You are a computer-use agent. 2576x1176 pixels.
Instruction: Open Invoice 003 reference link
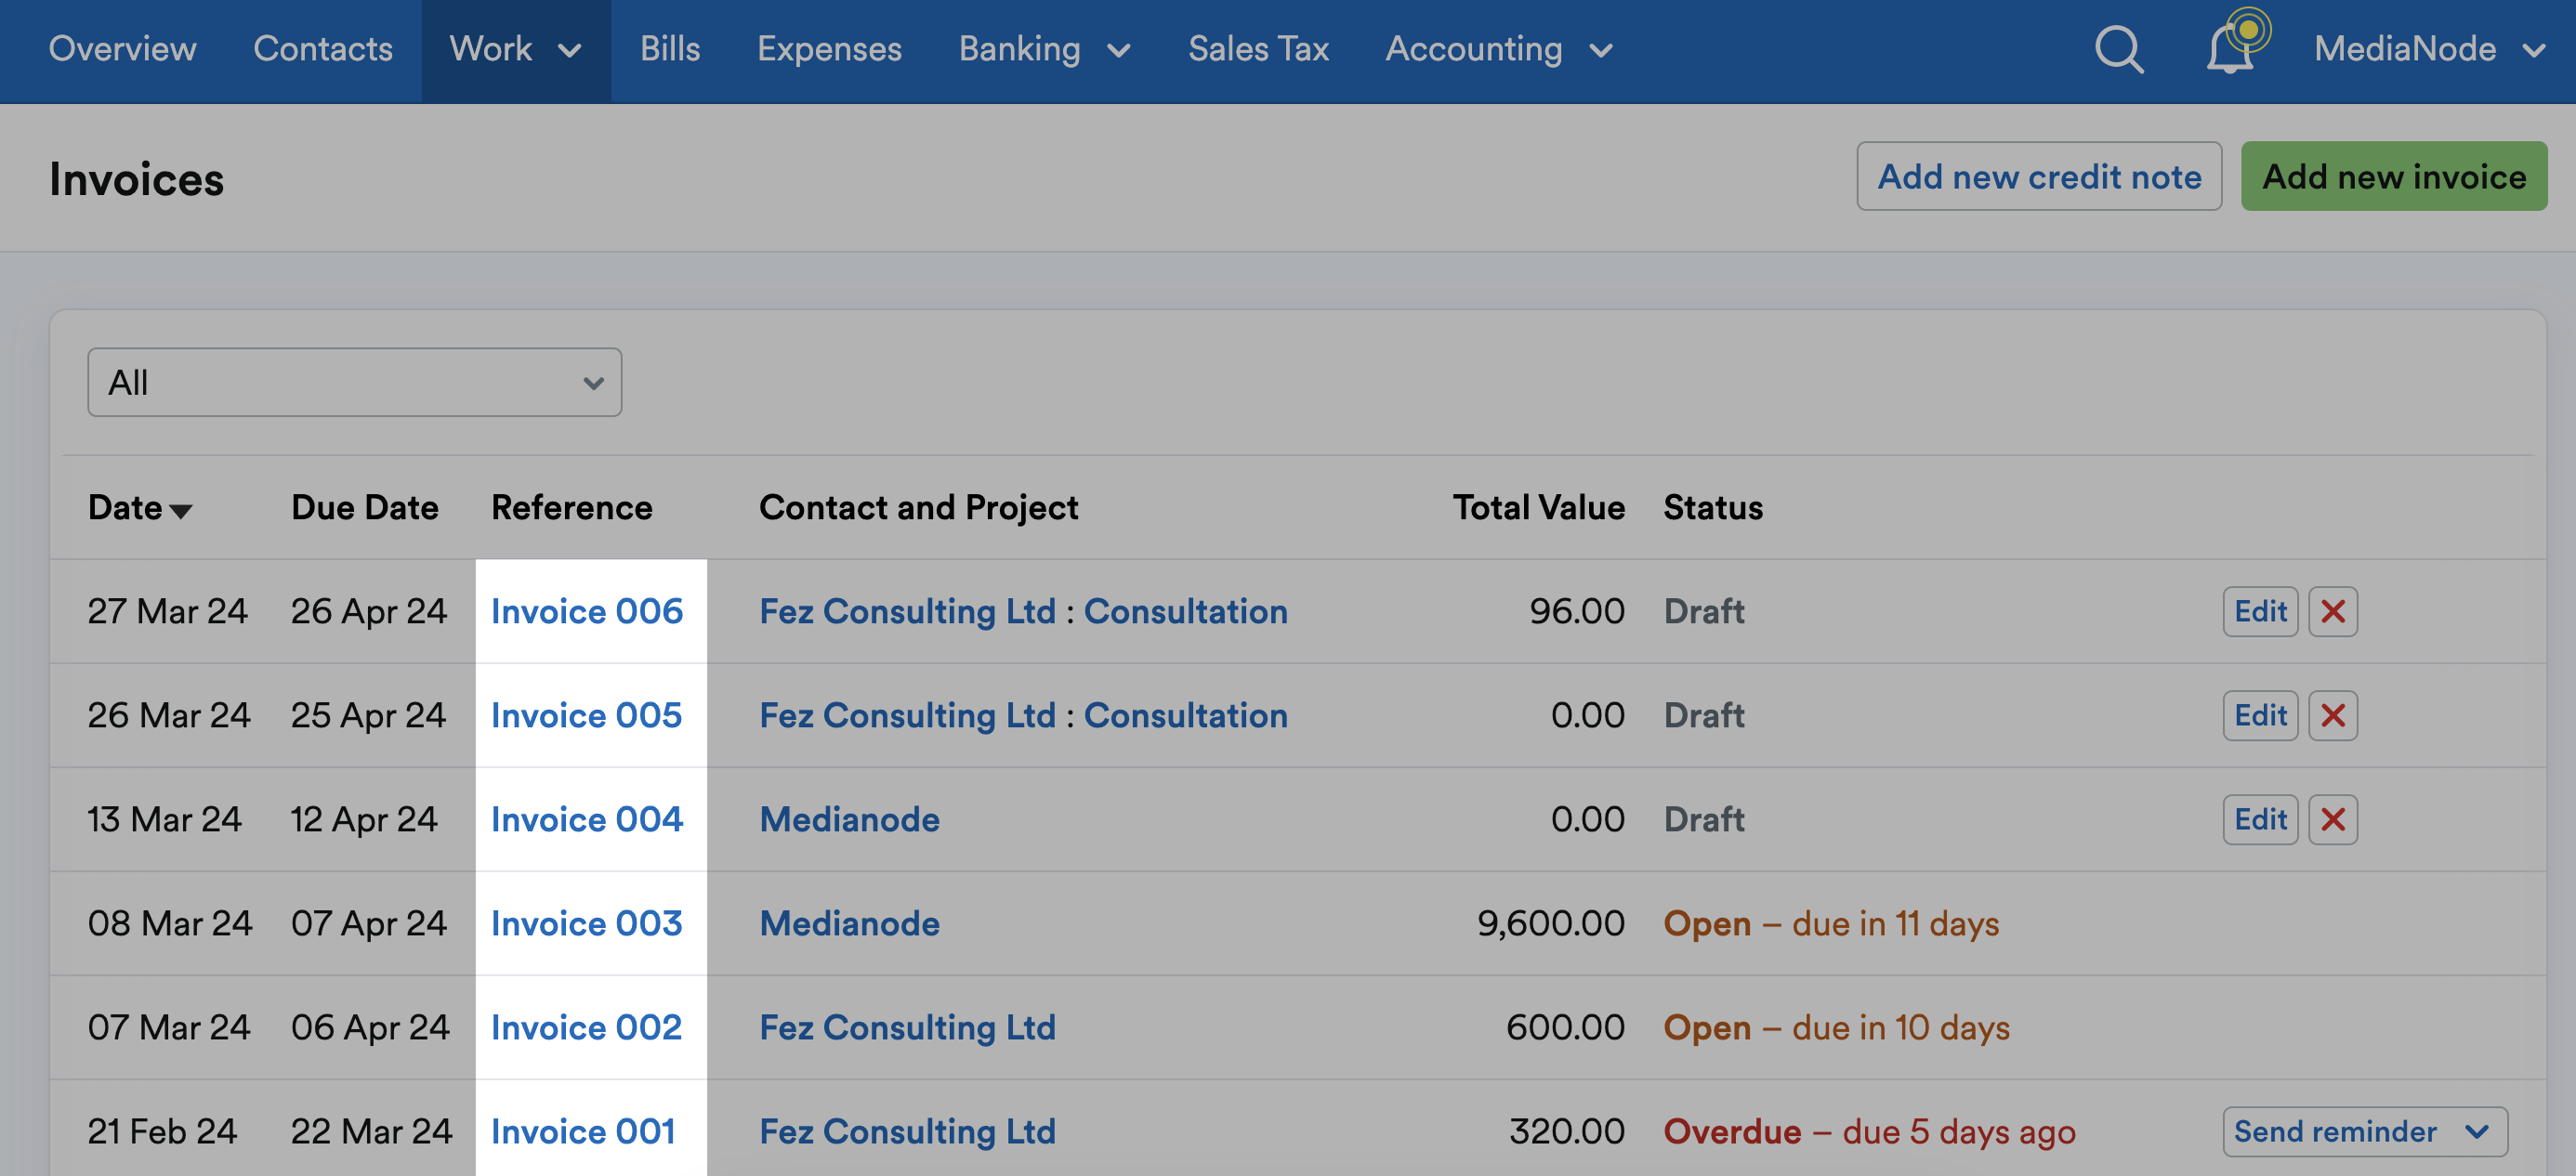(587, 923)
